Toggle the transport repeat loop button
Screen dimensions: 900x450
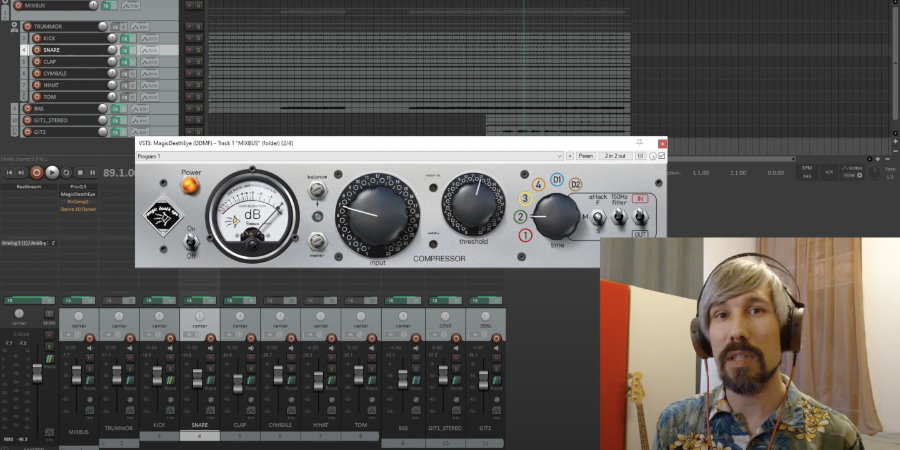coord(67,172)
